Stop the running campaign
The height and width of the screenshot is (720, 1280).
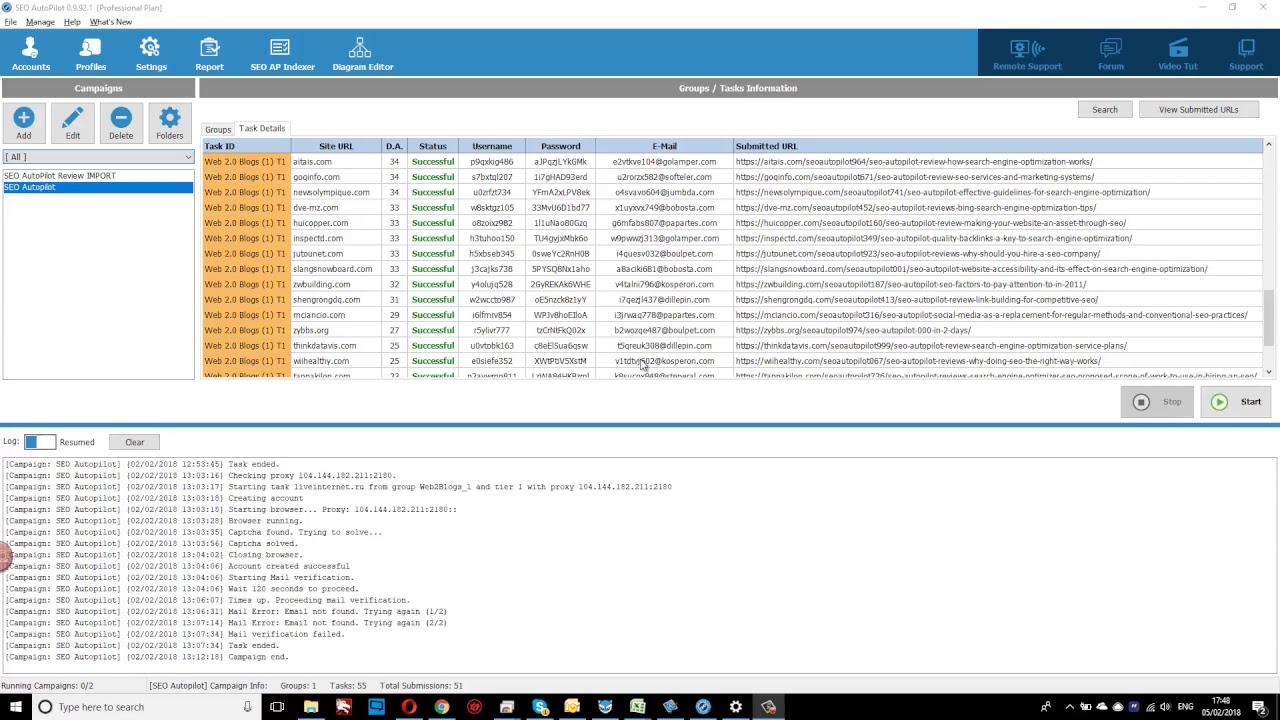pyautogui.click(x=1157, y=402)
